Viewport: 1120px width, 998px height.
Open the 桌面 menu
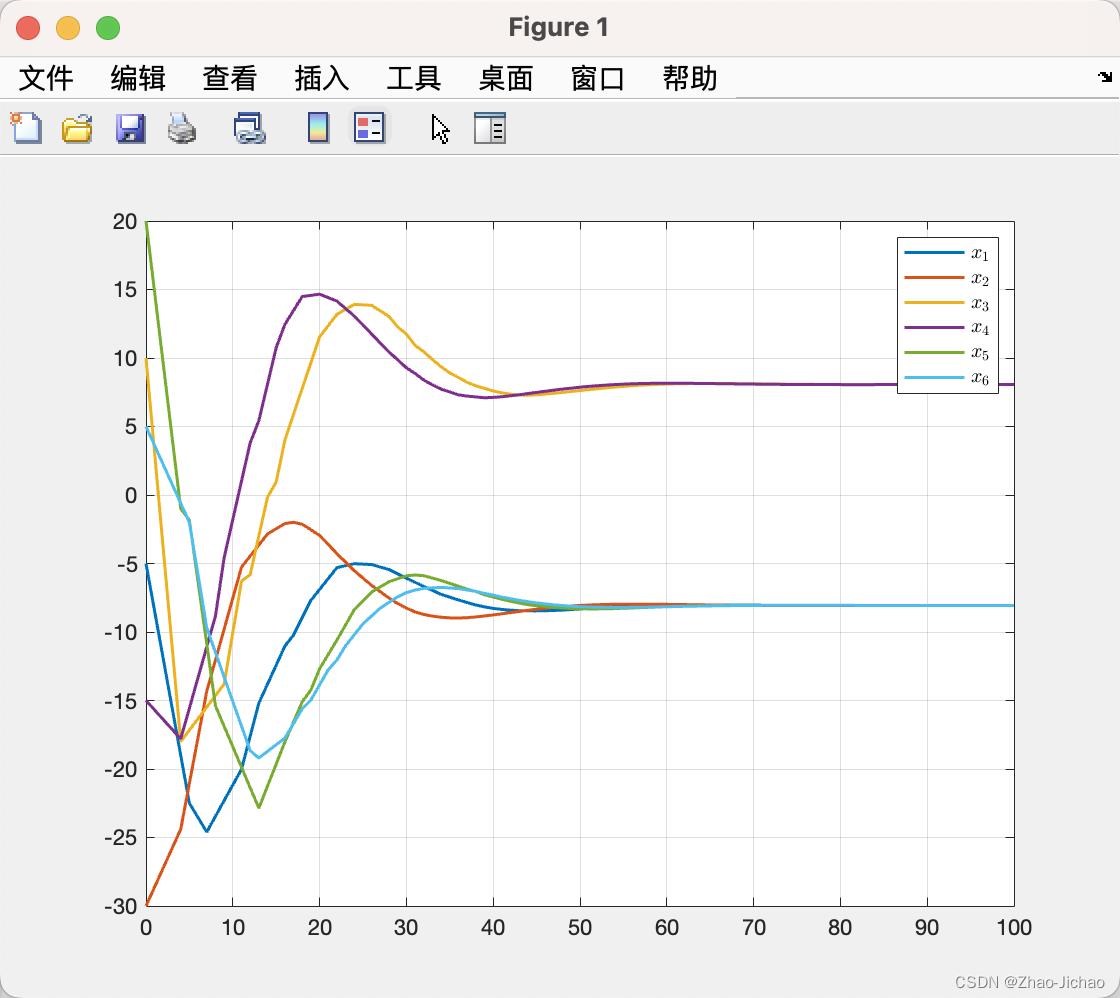(x=506, y=78)
